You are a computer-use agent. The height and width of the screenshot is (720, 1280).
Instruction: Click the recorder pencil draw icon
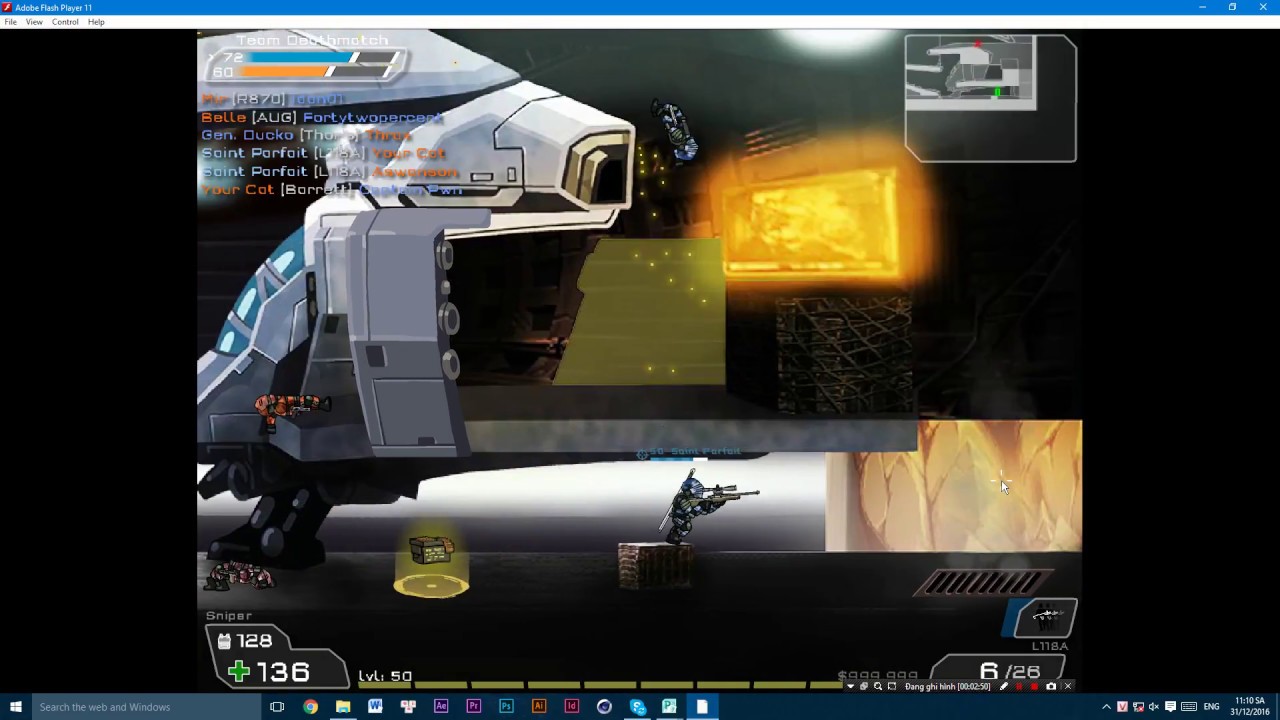[1004, 687]
